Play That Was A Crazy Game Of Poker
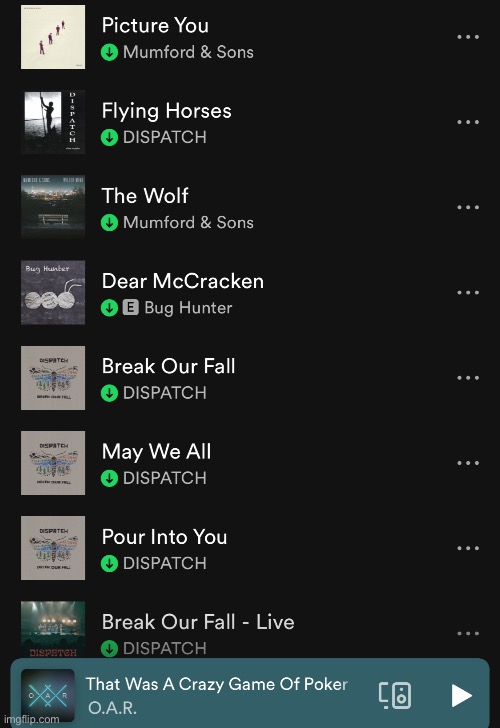The width and height of the screenshot is (500, 728). pyautogui.click(x=461, y=695)
